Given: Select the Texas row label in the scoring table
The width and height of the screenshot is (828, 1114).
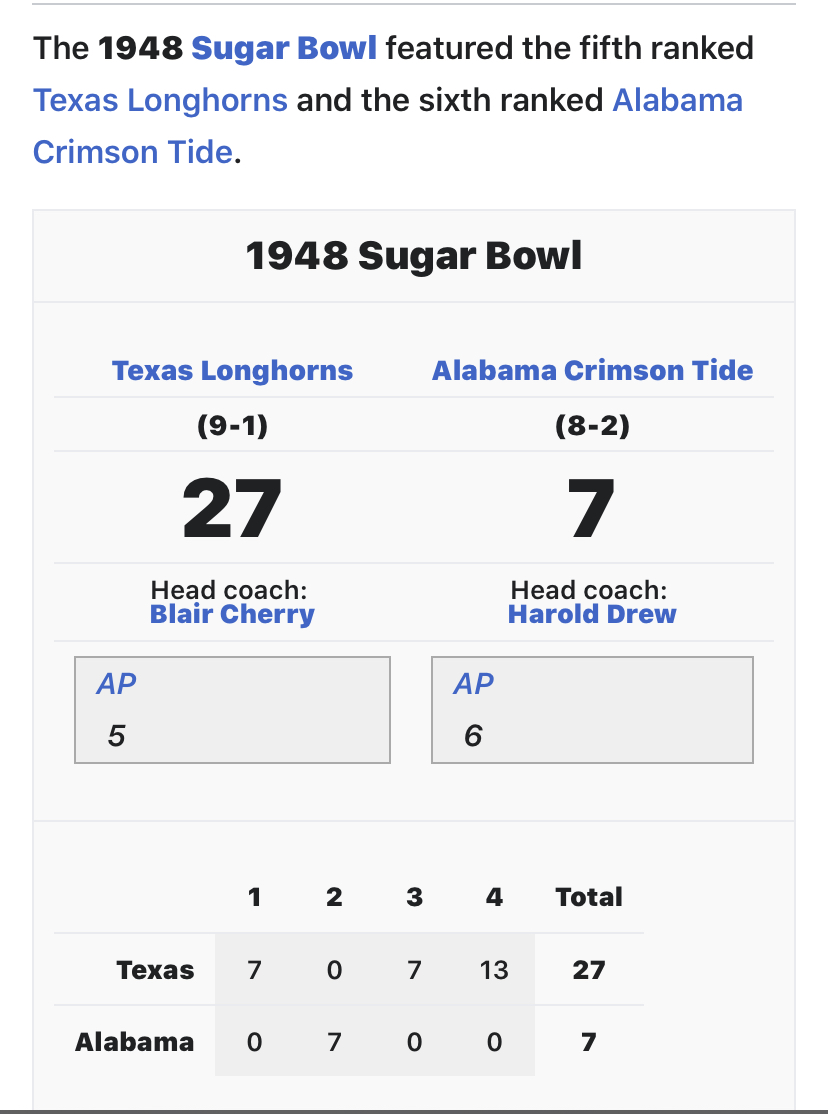Looking at the screenshot, I should [155, 970].
